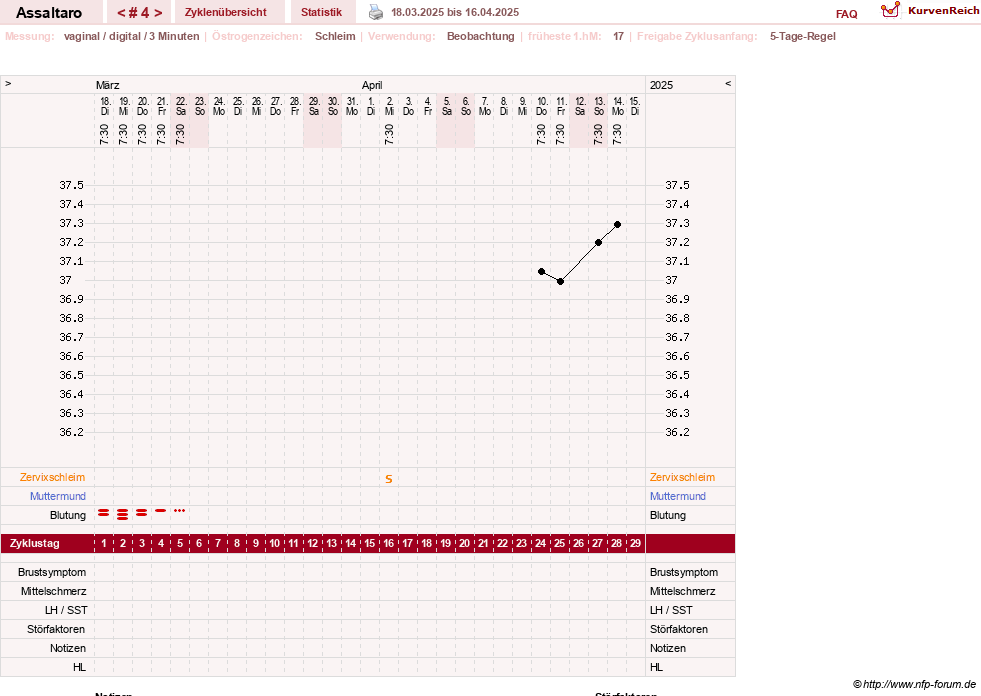Screen dimensions: 981x696
Task: Click the KurvenReich logo icon
Action: pos(890,10)
